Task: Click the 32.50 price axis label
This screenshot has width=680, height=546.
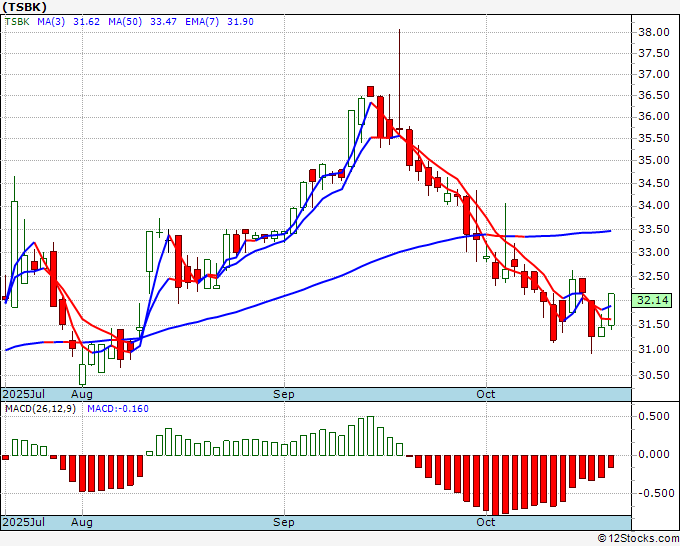Action: [x=654, y=276]
